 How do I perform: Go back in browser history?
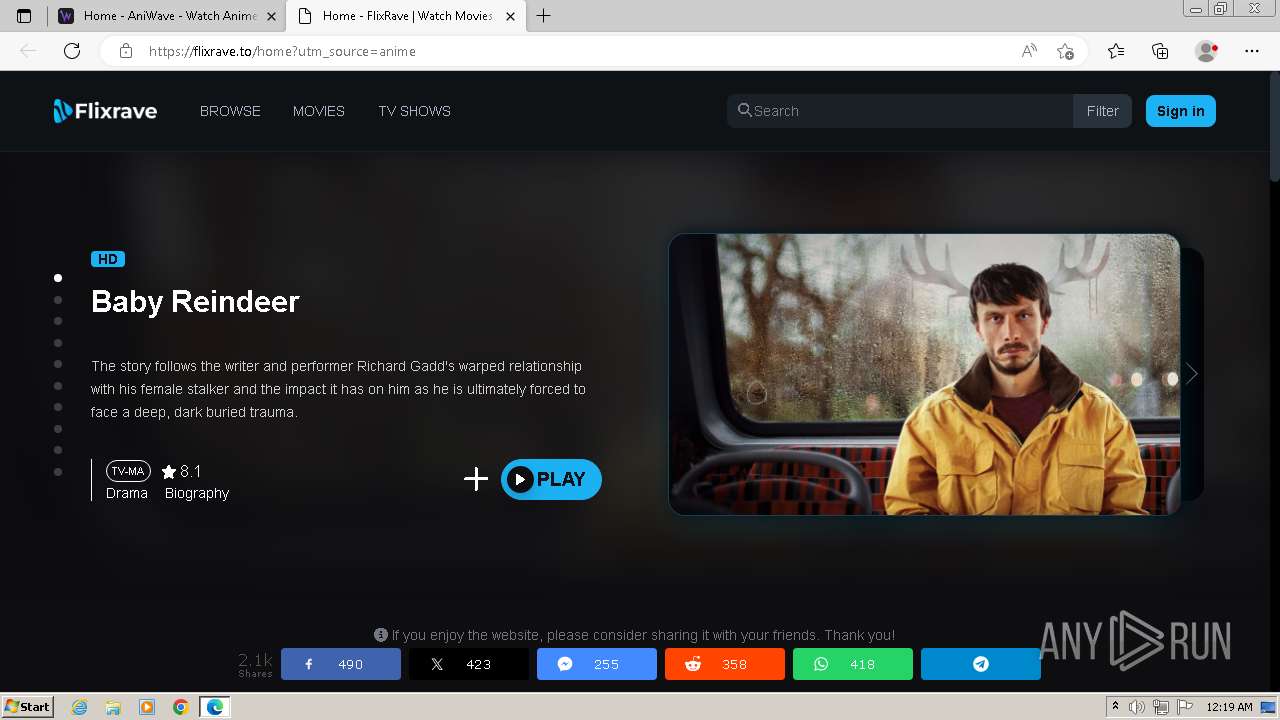[x=28, y=51]
